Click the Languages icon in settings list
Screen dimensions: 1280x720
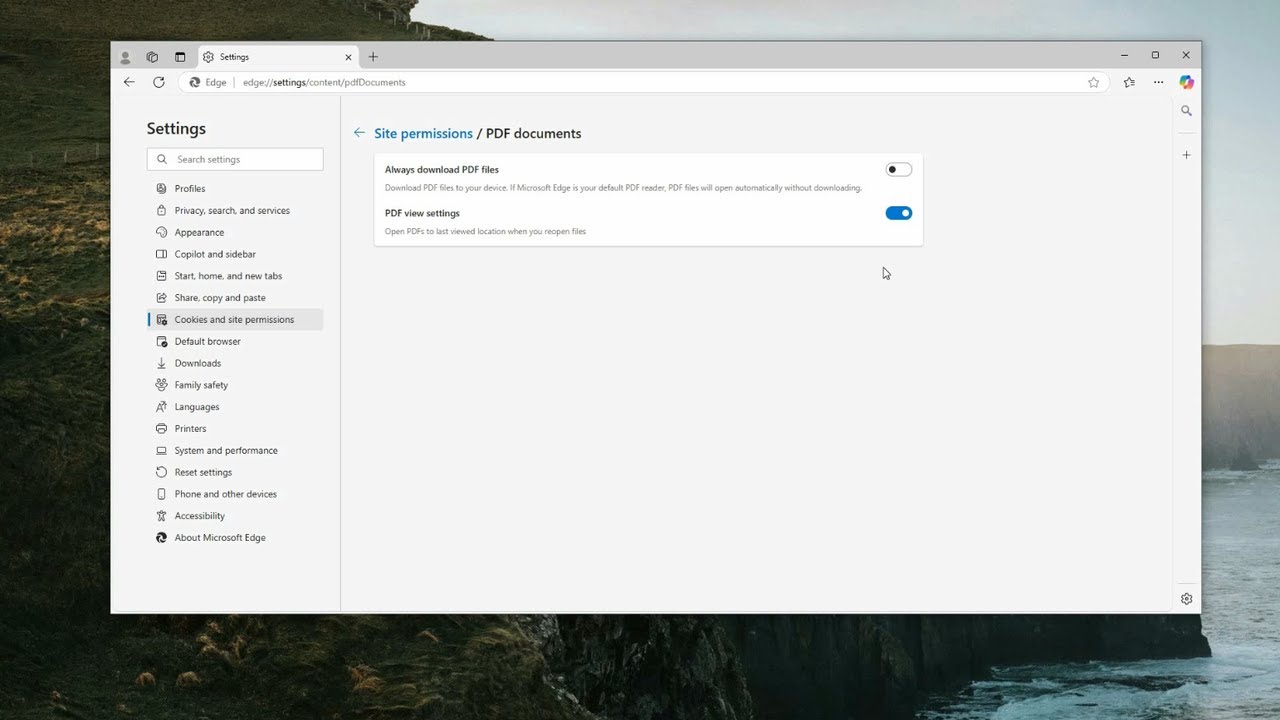[x=161, y=407]
